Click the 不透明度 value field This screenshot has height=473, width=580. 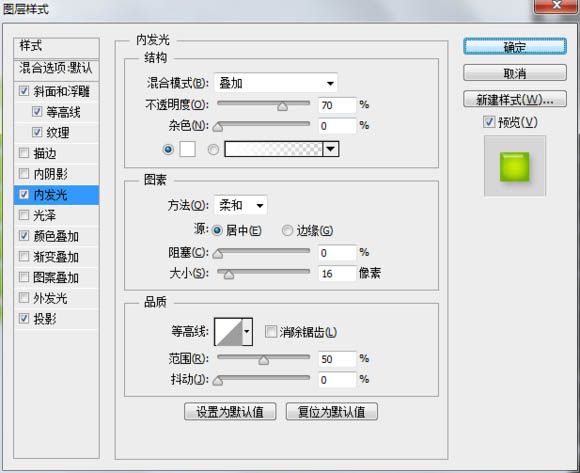pyautogui.click(x=337, y=105)
